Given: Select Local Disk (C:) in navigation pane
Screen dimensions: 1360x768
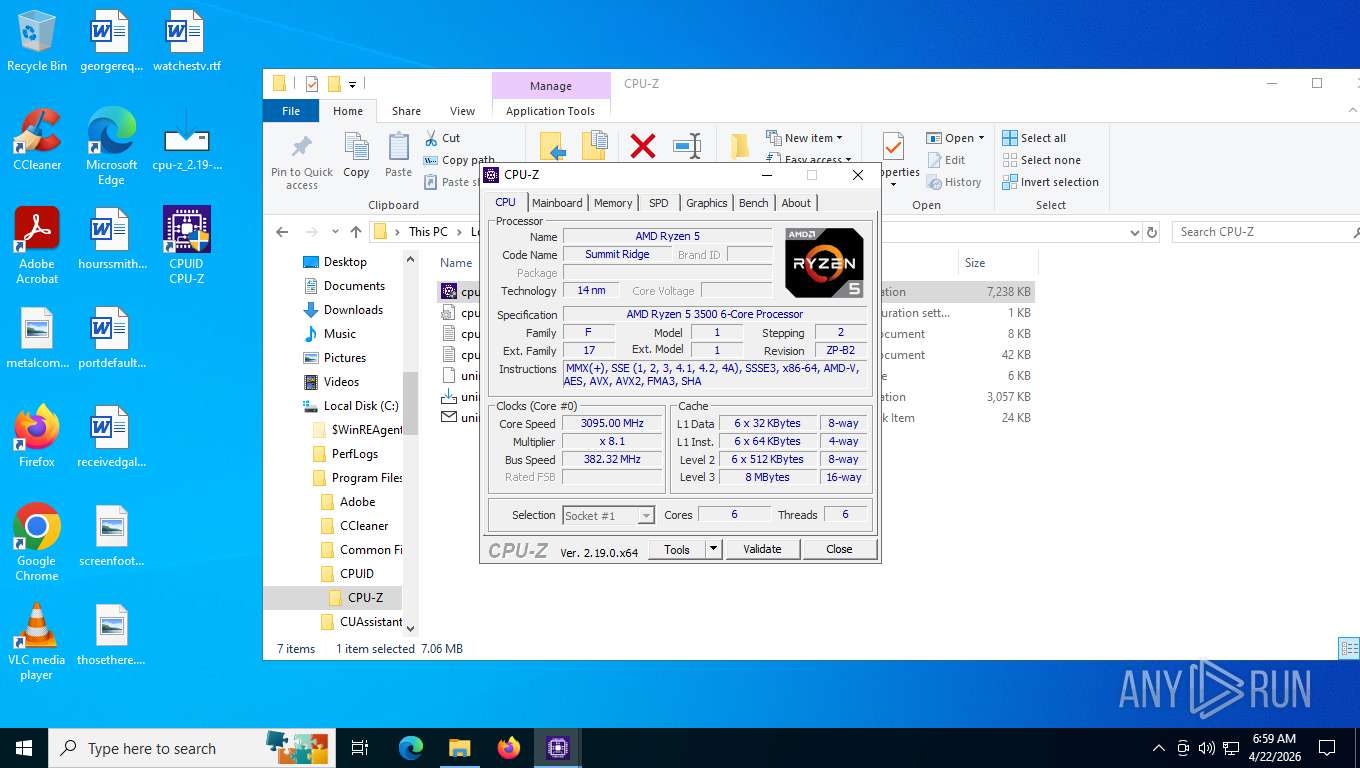Looking at the screenshot, I should coord(361,406).
